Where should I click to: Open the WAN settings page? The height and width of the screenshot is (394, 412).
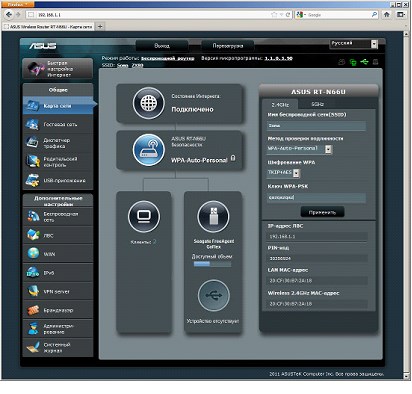coord(58,254)
